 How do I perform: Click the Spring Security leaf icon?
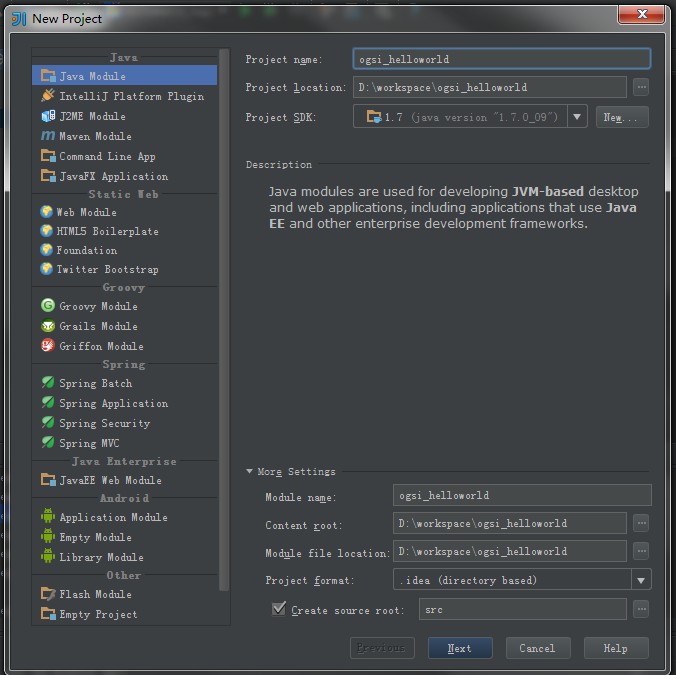[48, 422]
